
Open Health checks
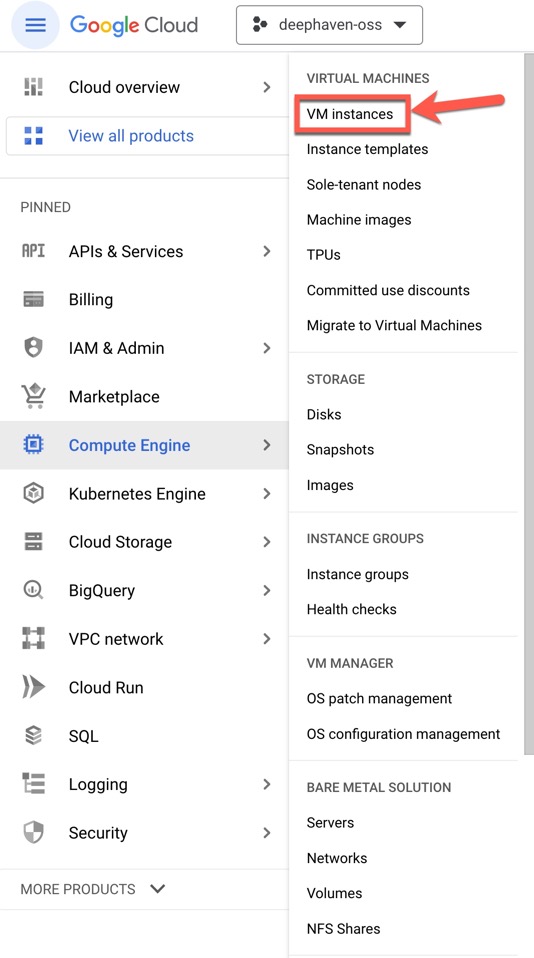click(x=351, y=609)
